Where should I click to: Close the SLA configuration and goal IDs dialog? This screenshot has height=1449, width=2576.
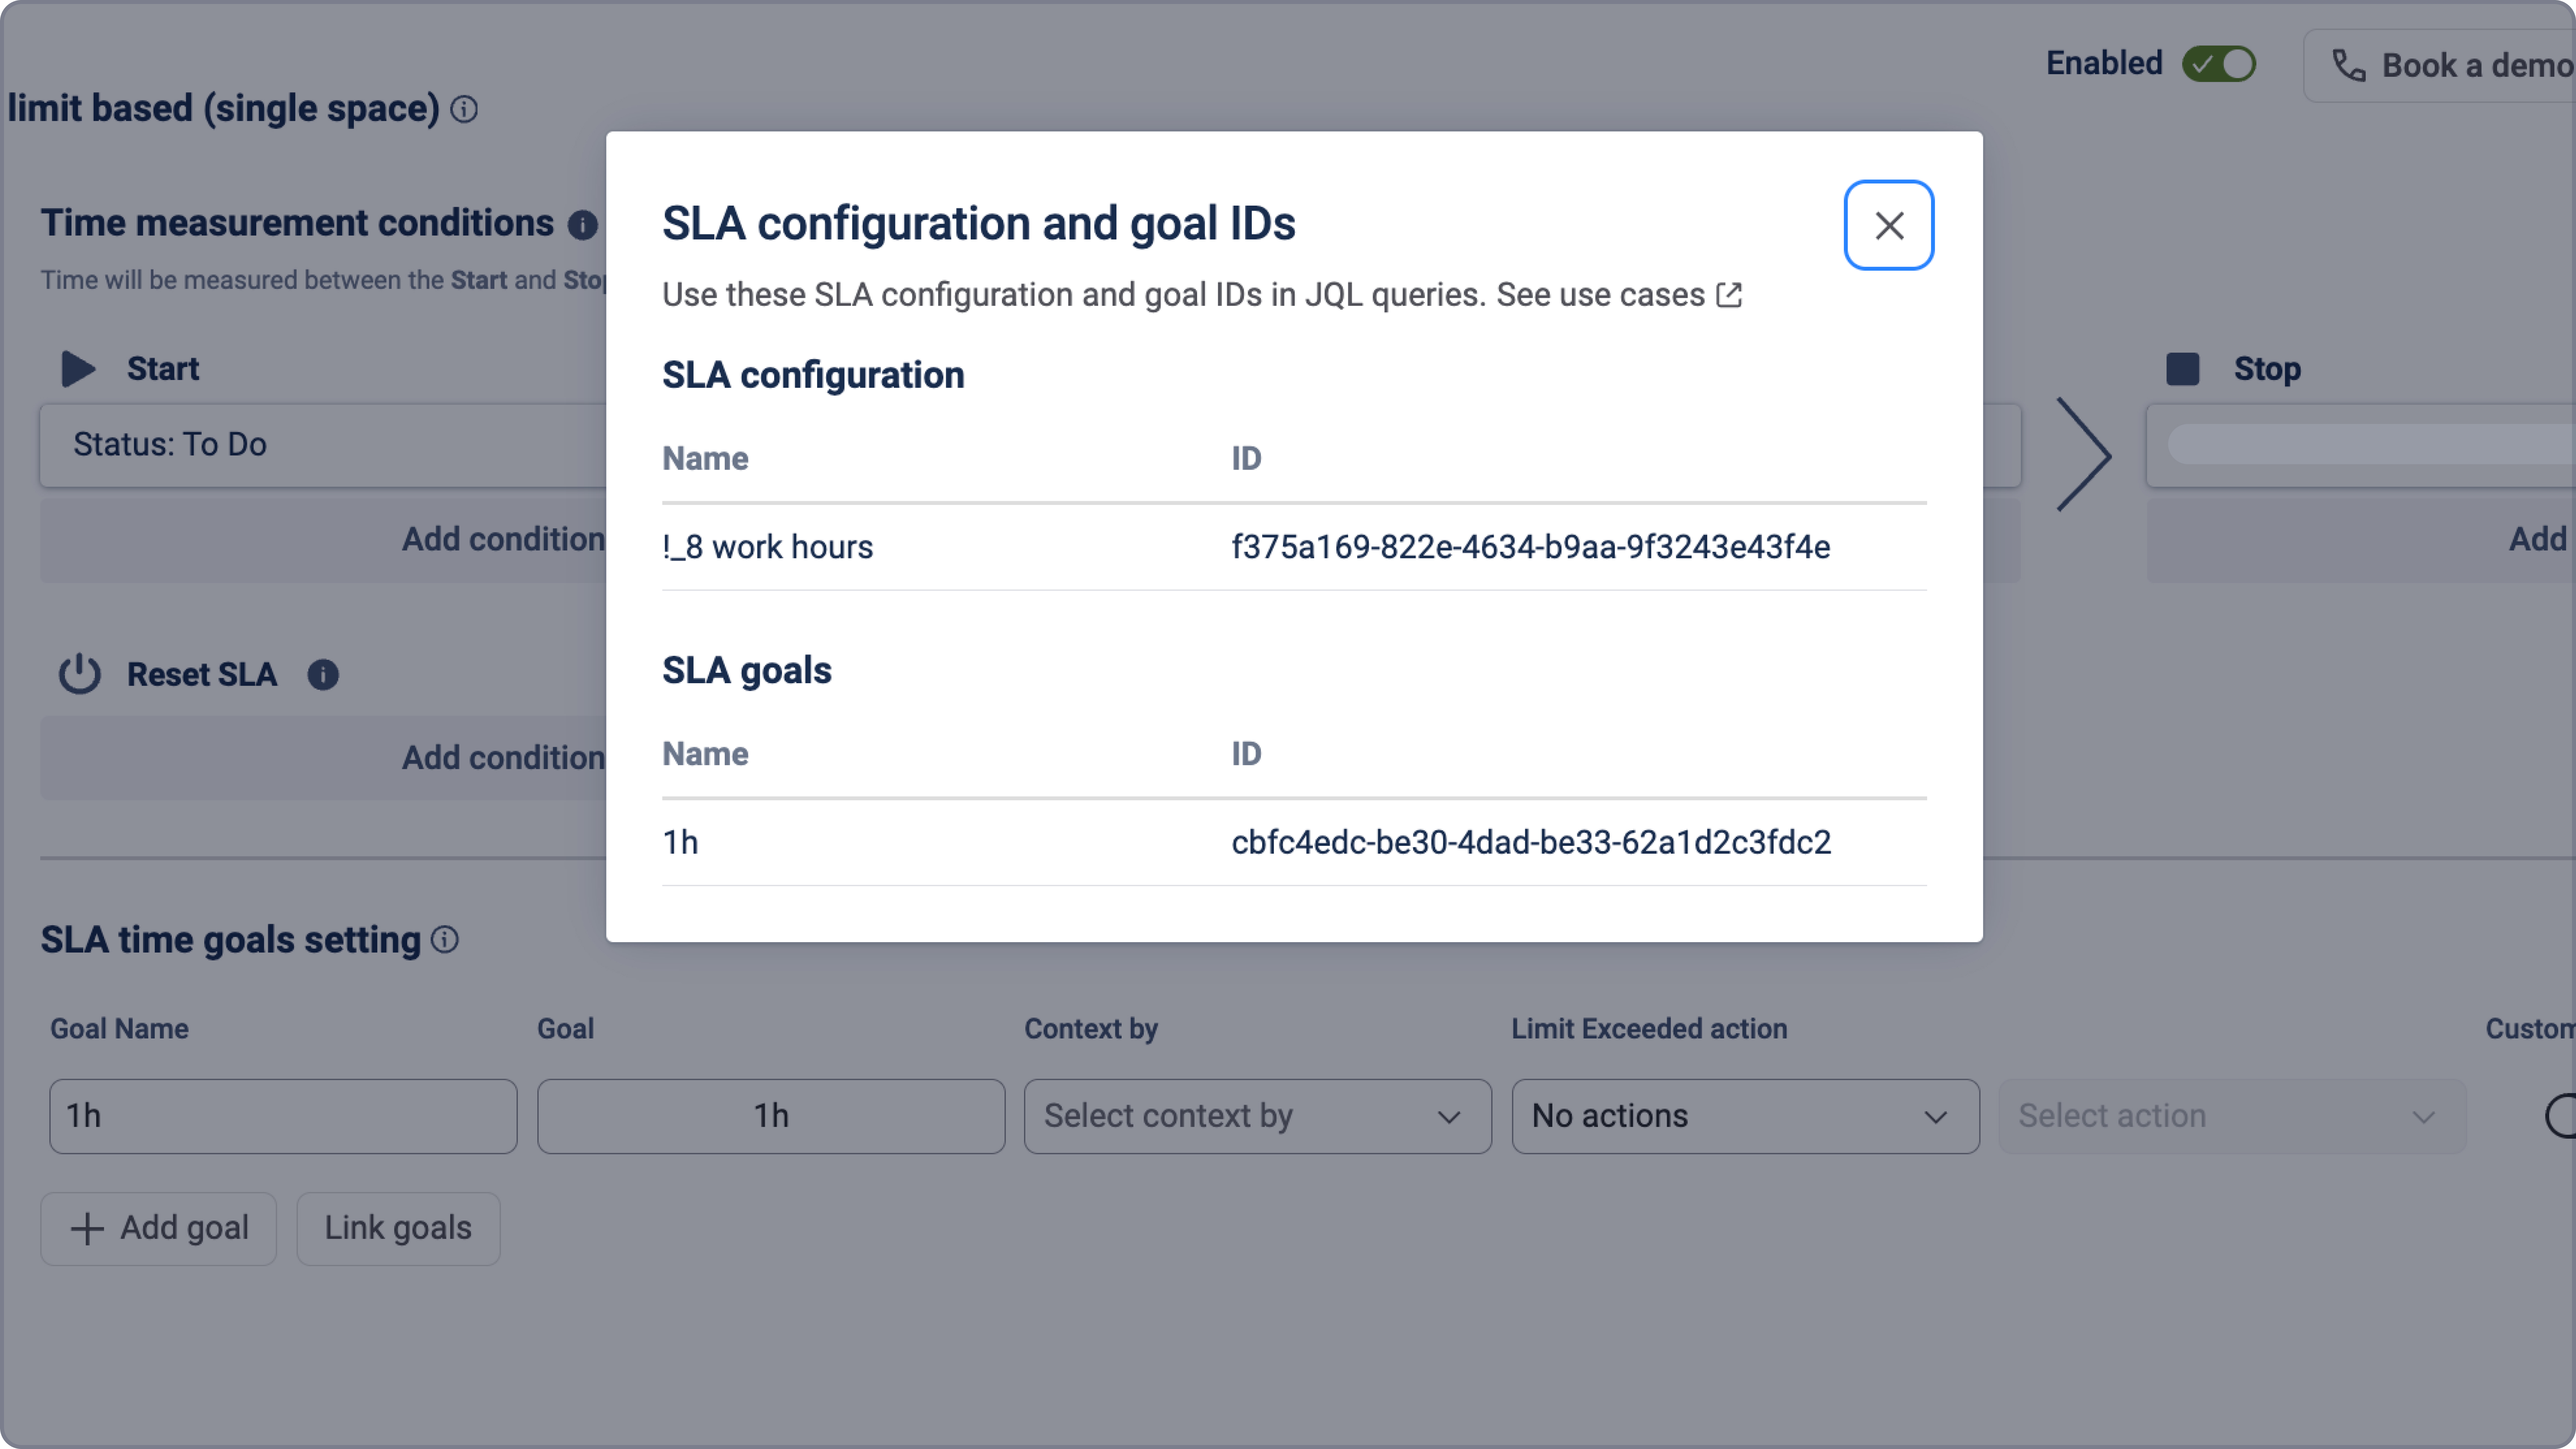(x=1888, y=225)
